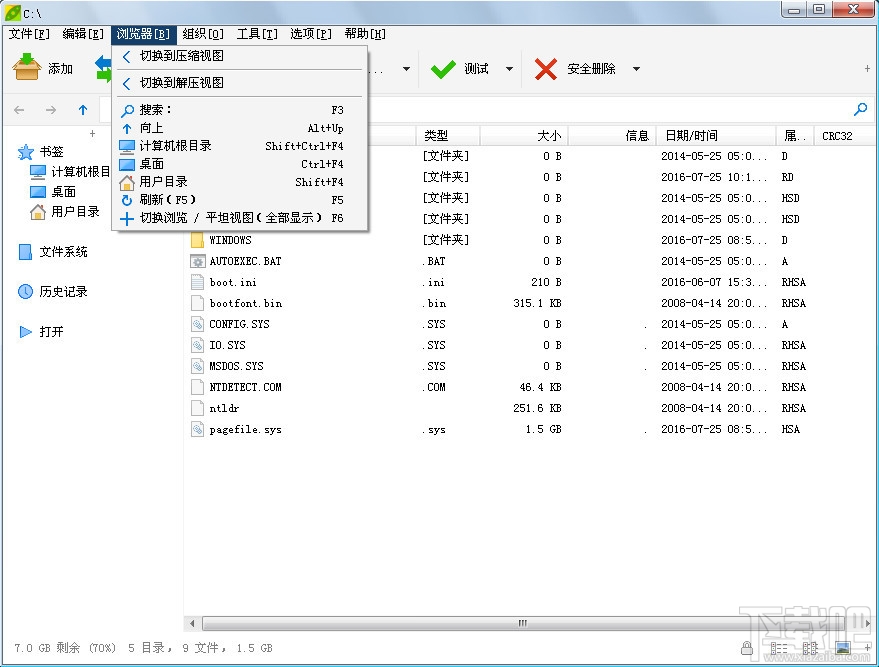Open the 安全删除 dropdown arrow

[x=636, y=69]
